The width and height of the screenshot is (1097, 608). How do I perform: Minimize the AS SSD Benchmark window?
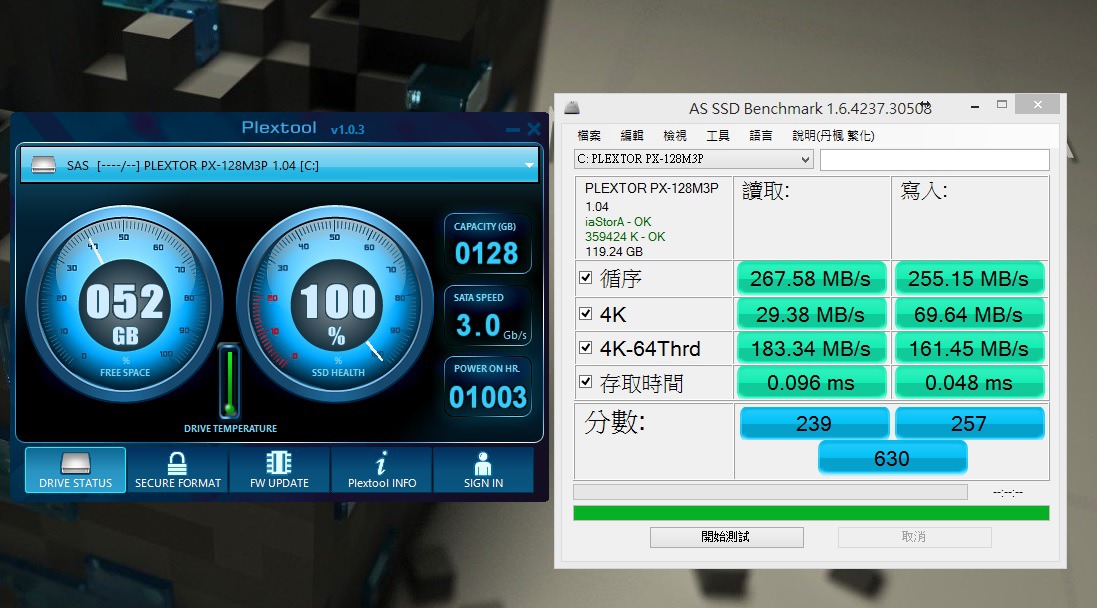[x=975, y=106]
